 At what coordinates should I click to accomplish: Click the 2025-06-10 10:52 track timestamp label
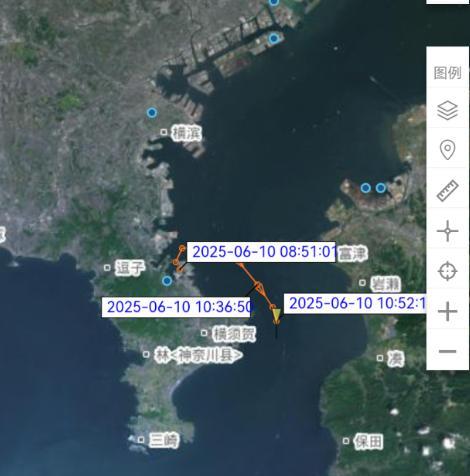[355, 303]
